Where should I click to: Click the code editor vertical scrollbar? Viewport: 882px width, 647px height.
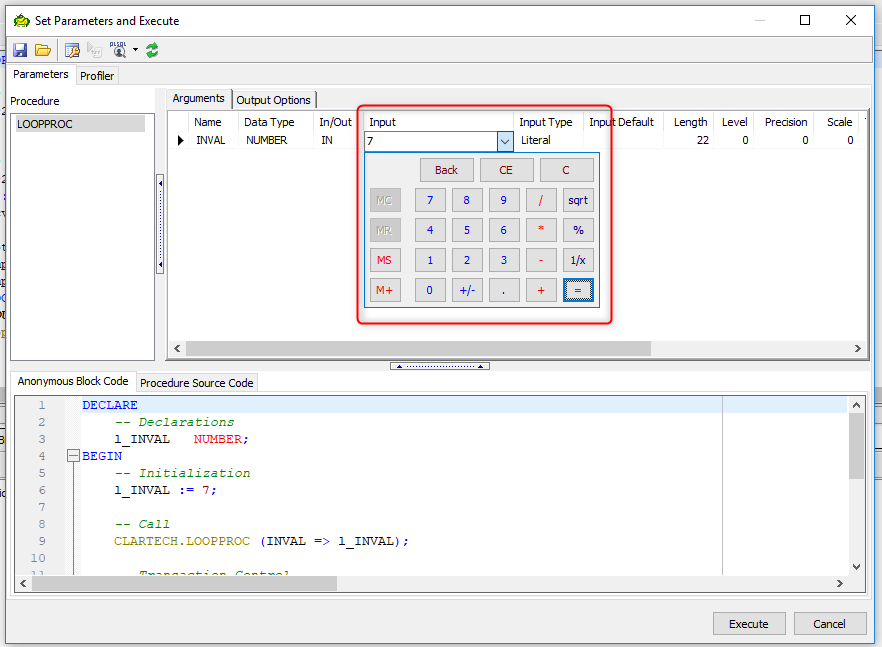pos(856,445)
